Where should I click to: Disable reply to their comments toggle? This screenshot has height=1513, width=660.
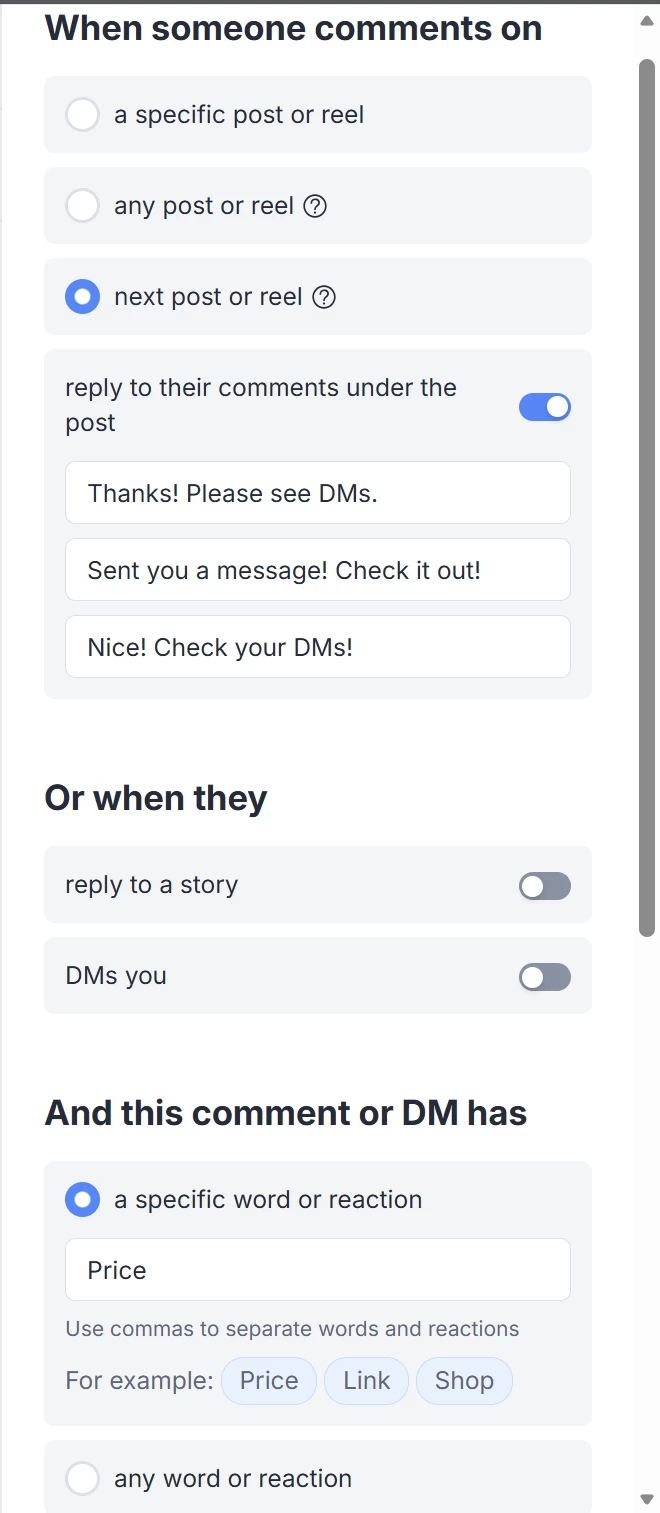click(545, 407)
